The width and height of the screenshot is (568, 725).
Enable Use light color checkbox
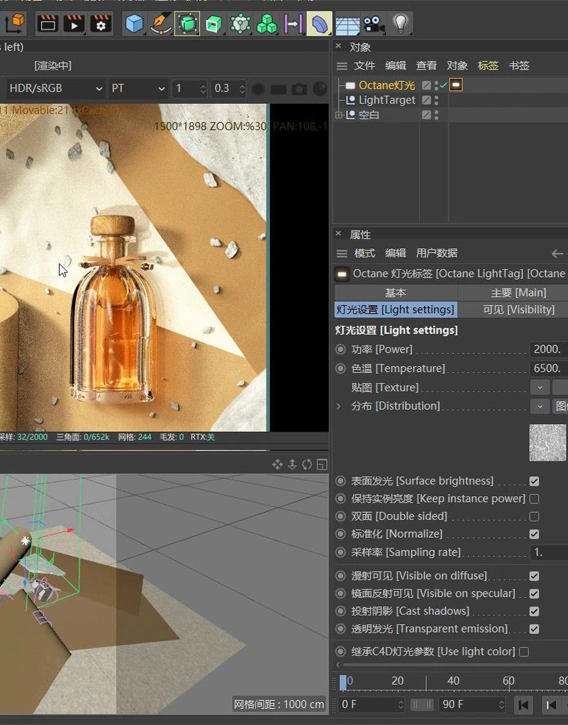coord(524,652)
